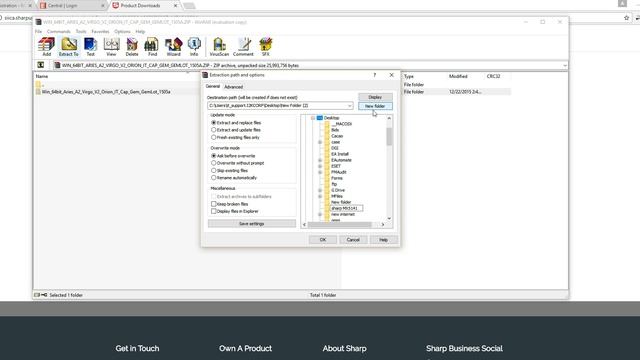This screenshot has width=640, height=360.
Task: Collapse the Desktop node in folder tree
Action: [313, 118]
